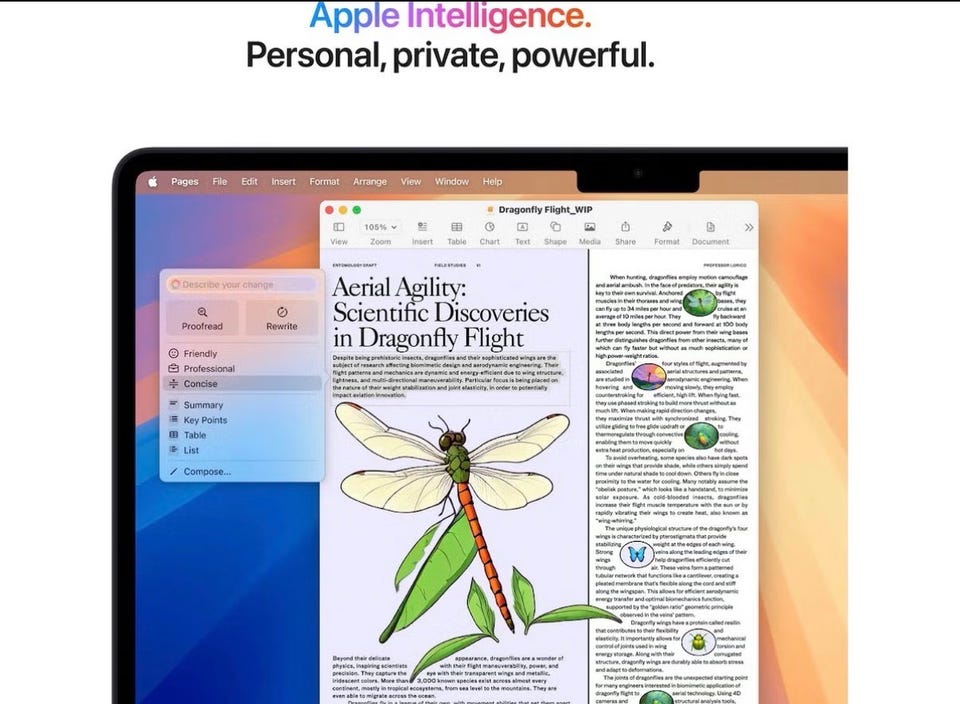This screenshot has width=960, height=704.
Task: Open the Apple menu logo
Action: [x=152, y=181]
